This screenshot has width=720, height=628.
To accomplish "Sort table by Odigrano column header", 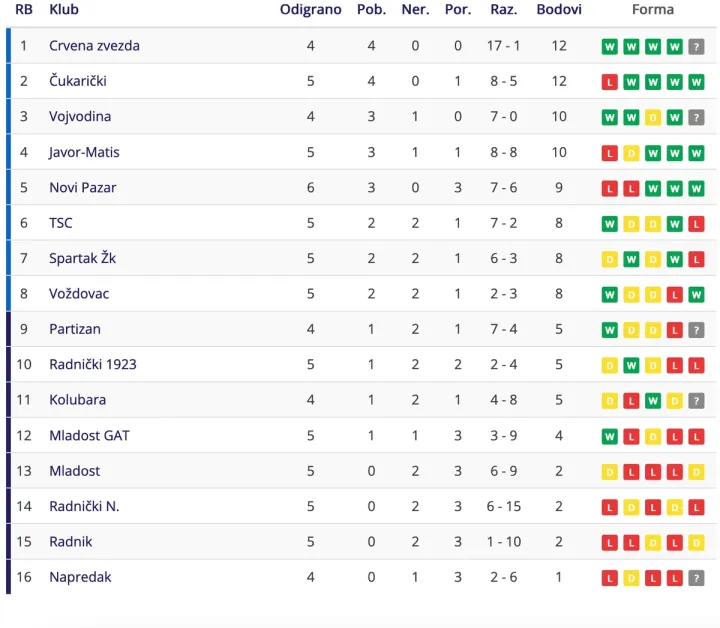I will (310, 10).
